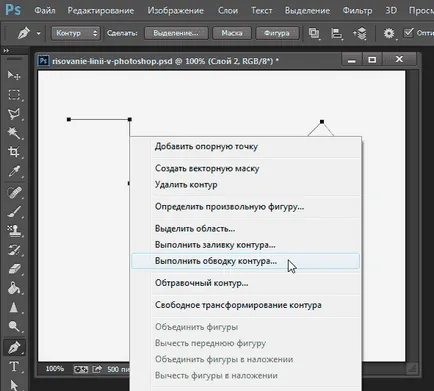
Task: Select the History Brush tool
Action: coord(14,250)
